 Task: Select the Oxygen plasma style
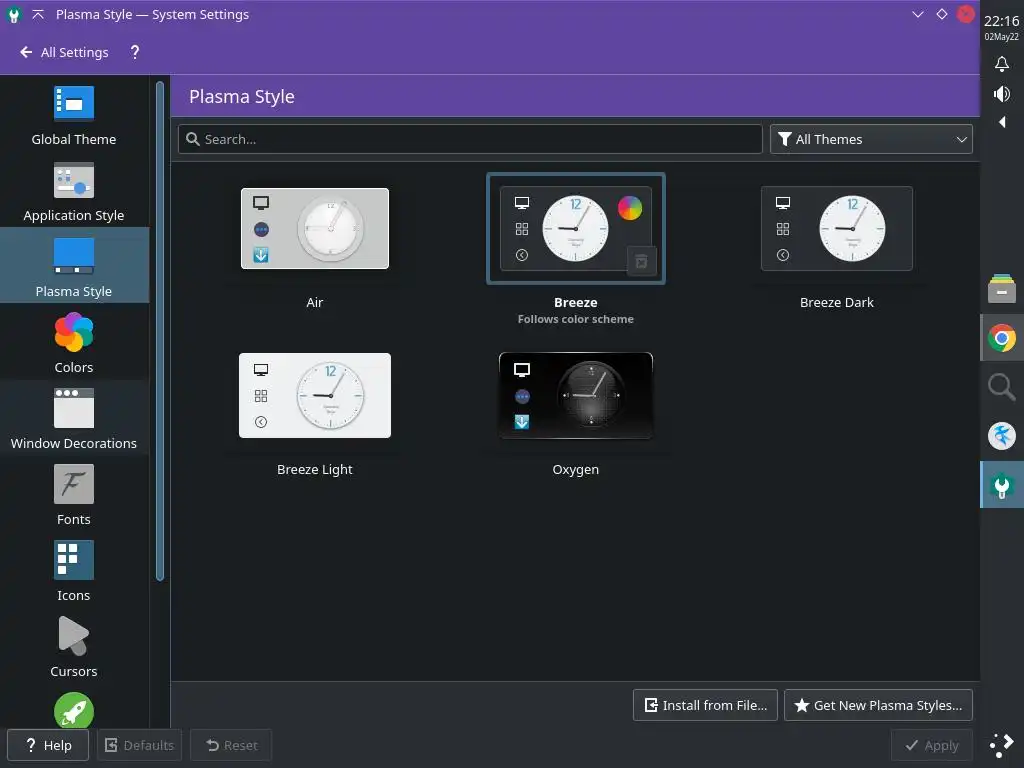tap(575, 395)
